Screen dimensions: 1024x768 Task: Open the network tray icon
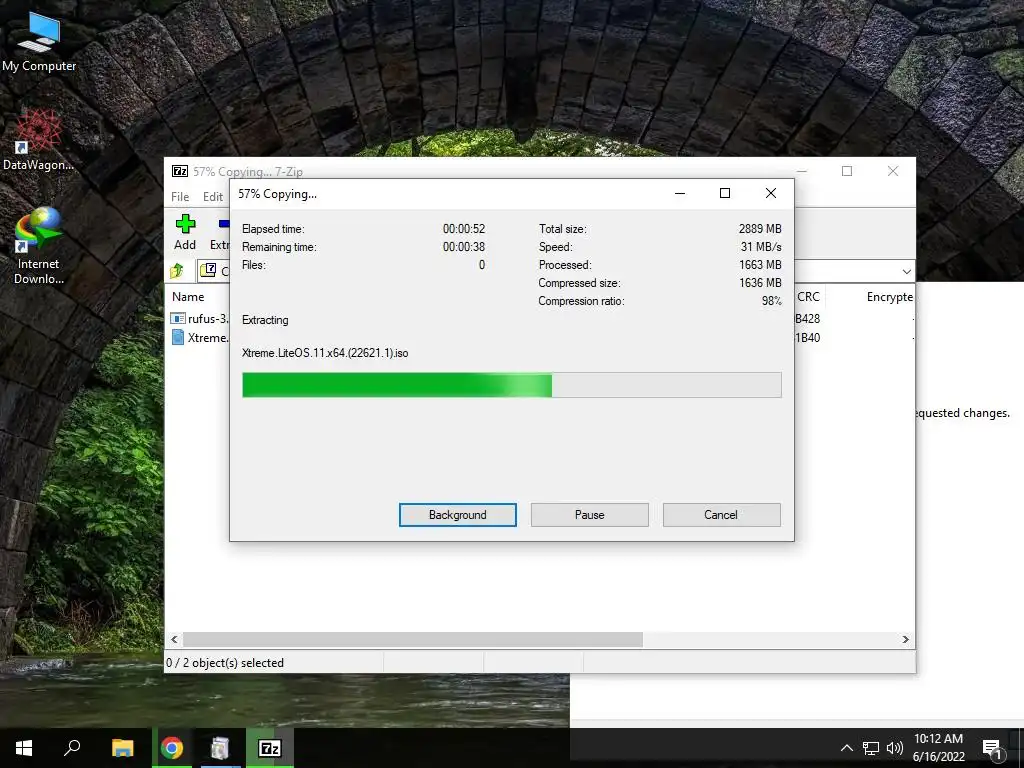(871, 748)
